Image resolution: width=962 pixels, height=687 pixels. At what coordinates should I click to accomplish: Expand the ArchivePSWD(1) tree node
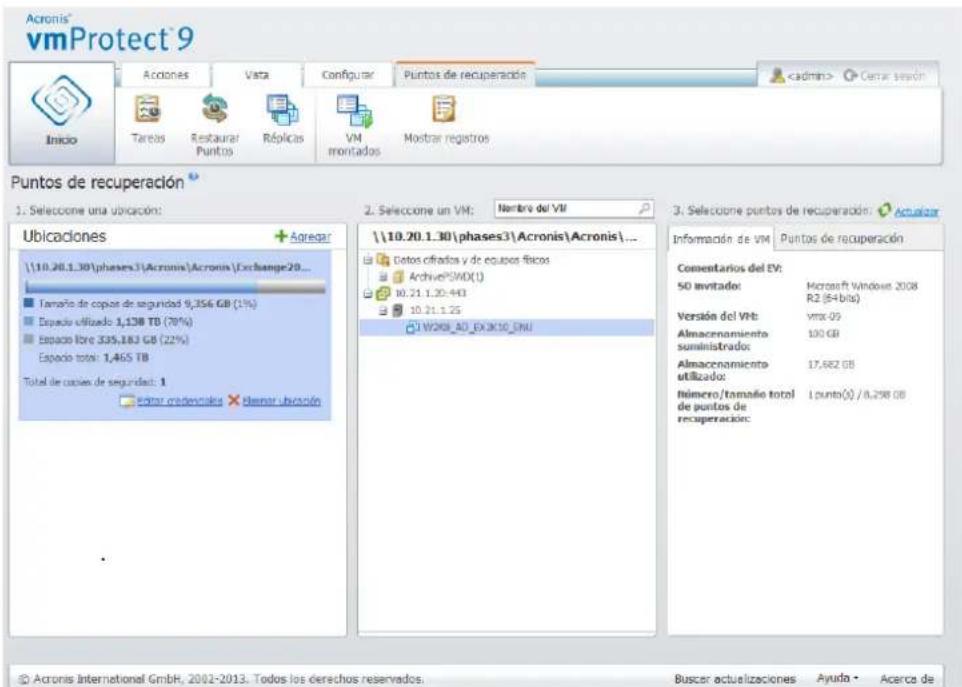pyautogui.click(x=383, y=277)
